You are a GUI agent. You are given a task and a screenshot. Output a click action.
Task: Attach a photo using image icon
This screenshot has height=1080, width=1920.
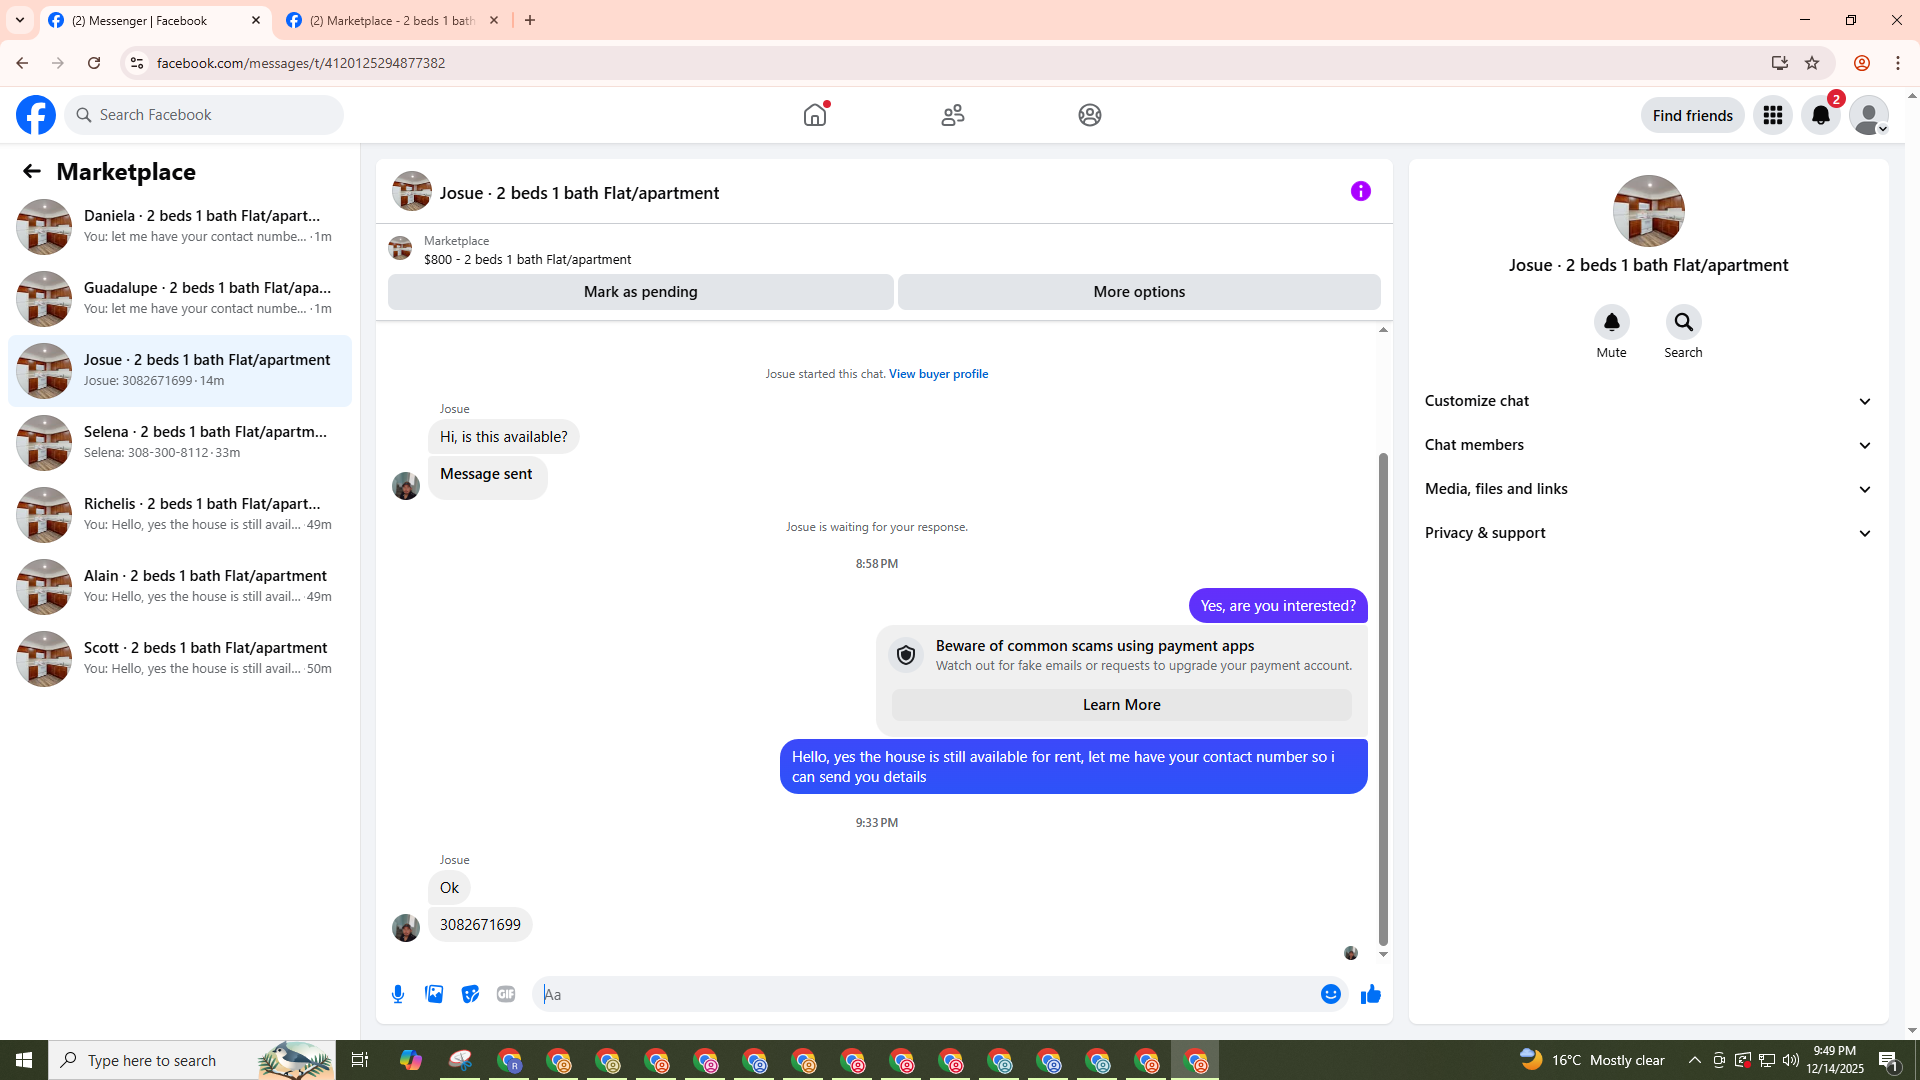[x=434, y=994]
